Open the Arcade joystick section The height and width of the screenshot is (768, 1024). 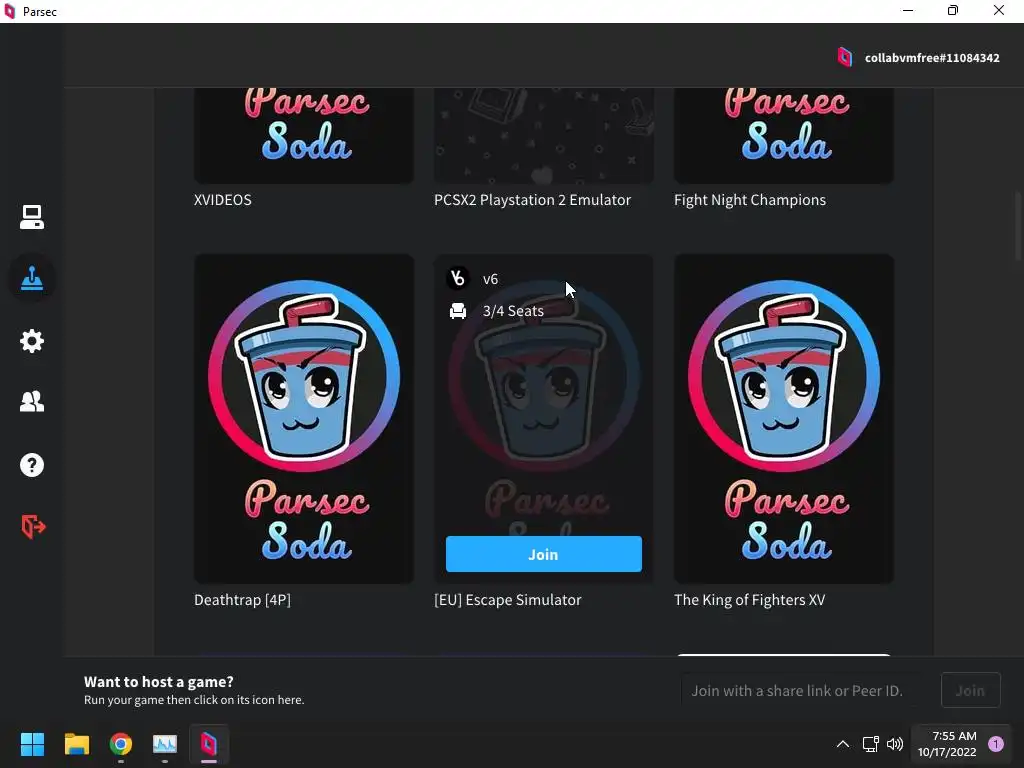coord(31,278)
